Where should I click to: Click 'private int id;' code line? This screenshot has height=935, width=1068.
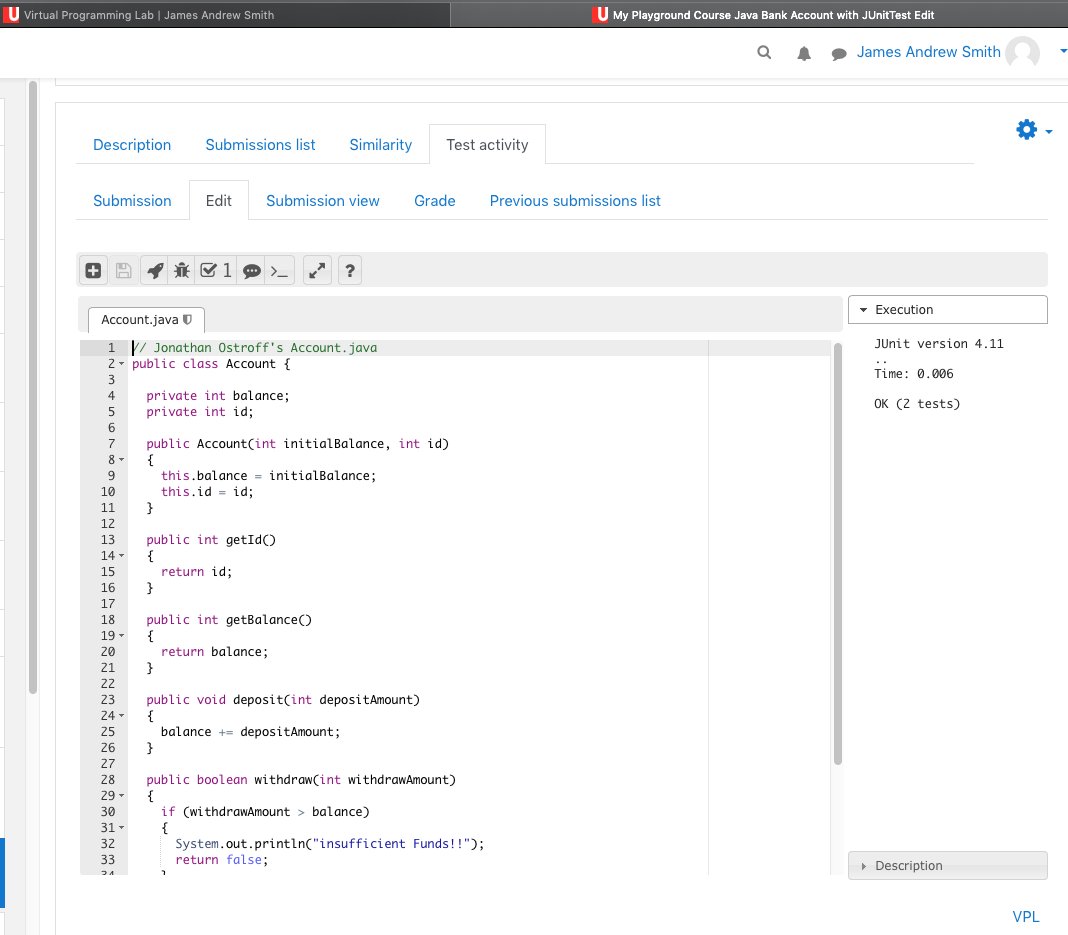(200, 411)
